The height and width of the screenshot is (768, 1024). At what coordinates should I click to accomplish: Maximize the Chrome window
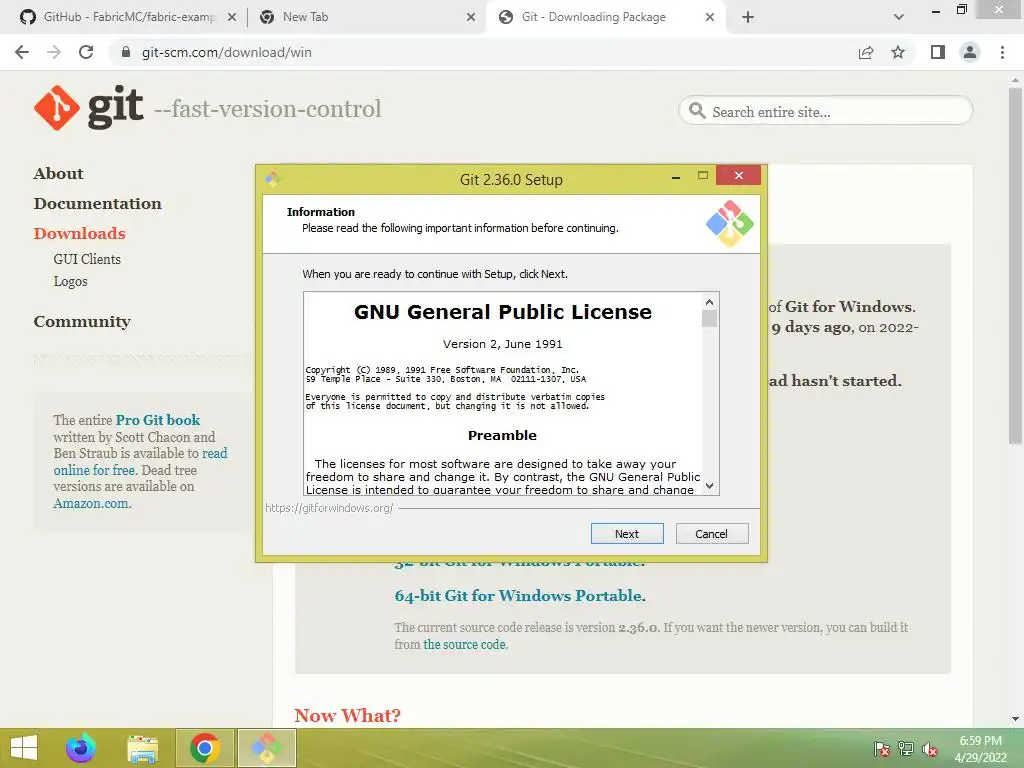coord(962,9)
